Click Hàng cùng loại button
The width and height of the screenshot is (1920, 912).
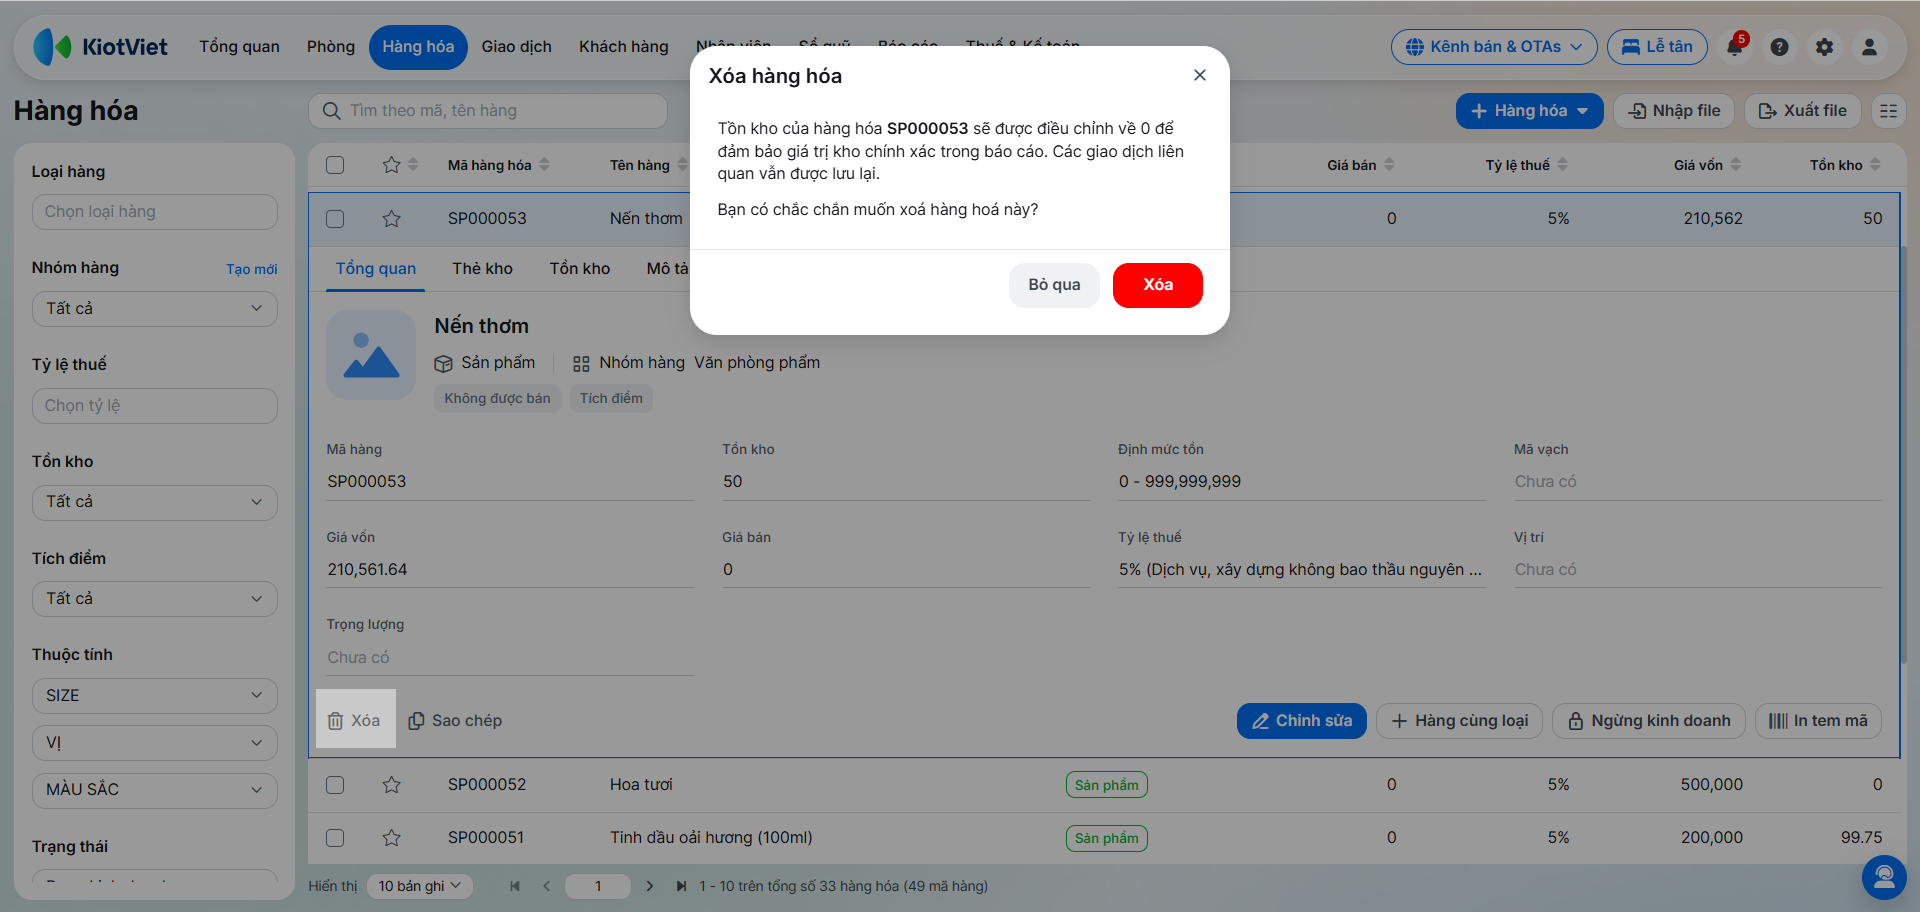(1459, 721)
